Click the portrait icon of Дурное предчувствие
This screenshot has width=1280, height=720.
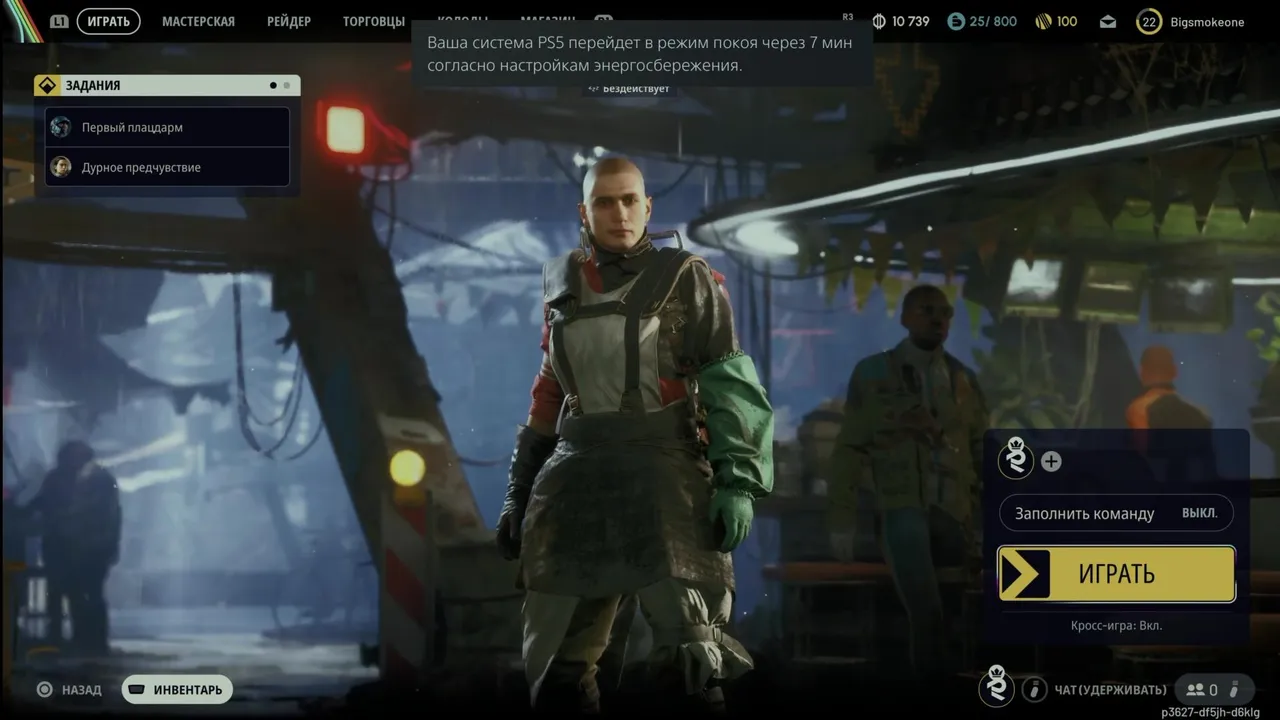click(x=61, y=167)
